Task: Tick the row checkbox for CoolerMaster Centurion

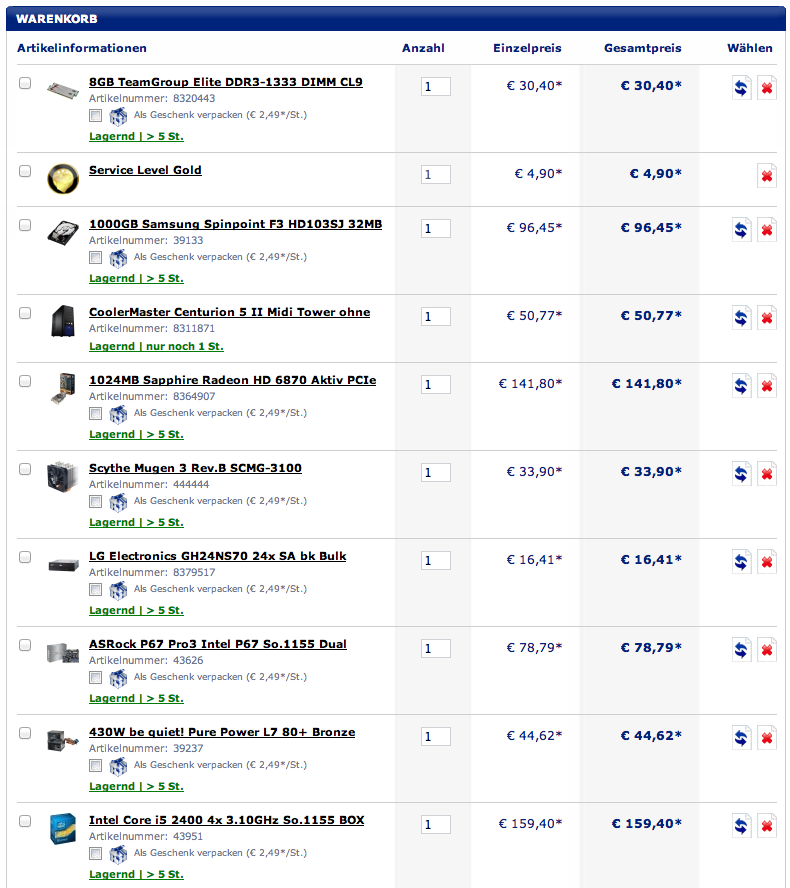Action: (x=25, y=313)
